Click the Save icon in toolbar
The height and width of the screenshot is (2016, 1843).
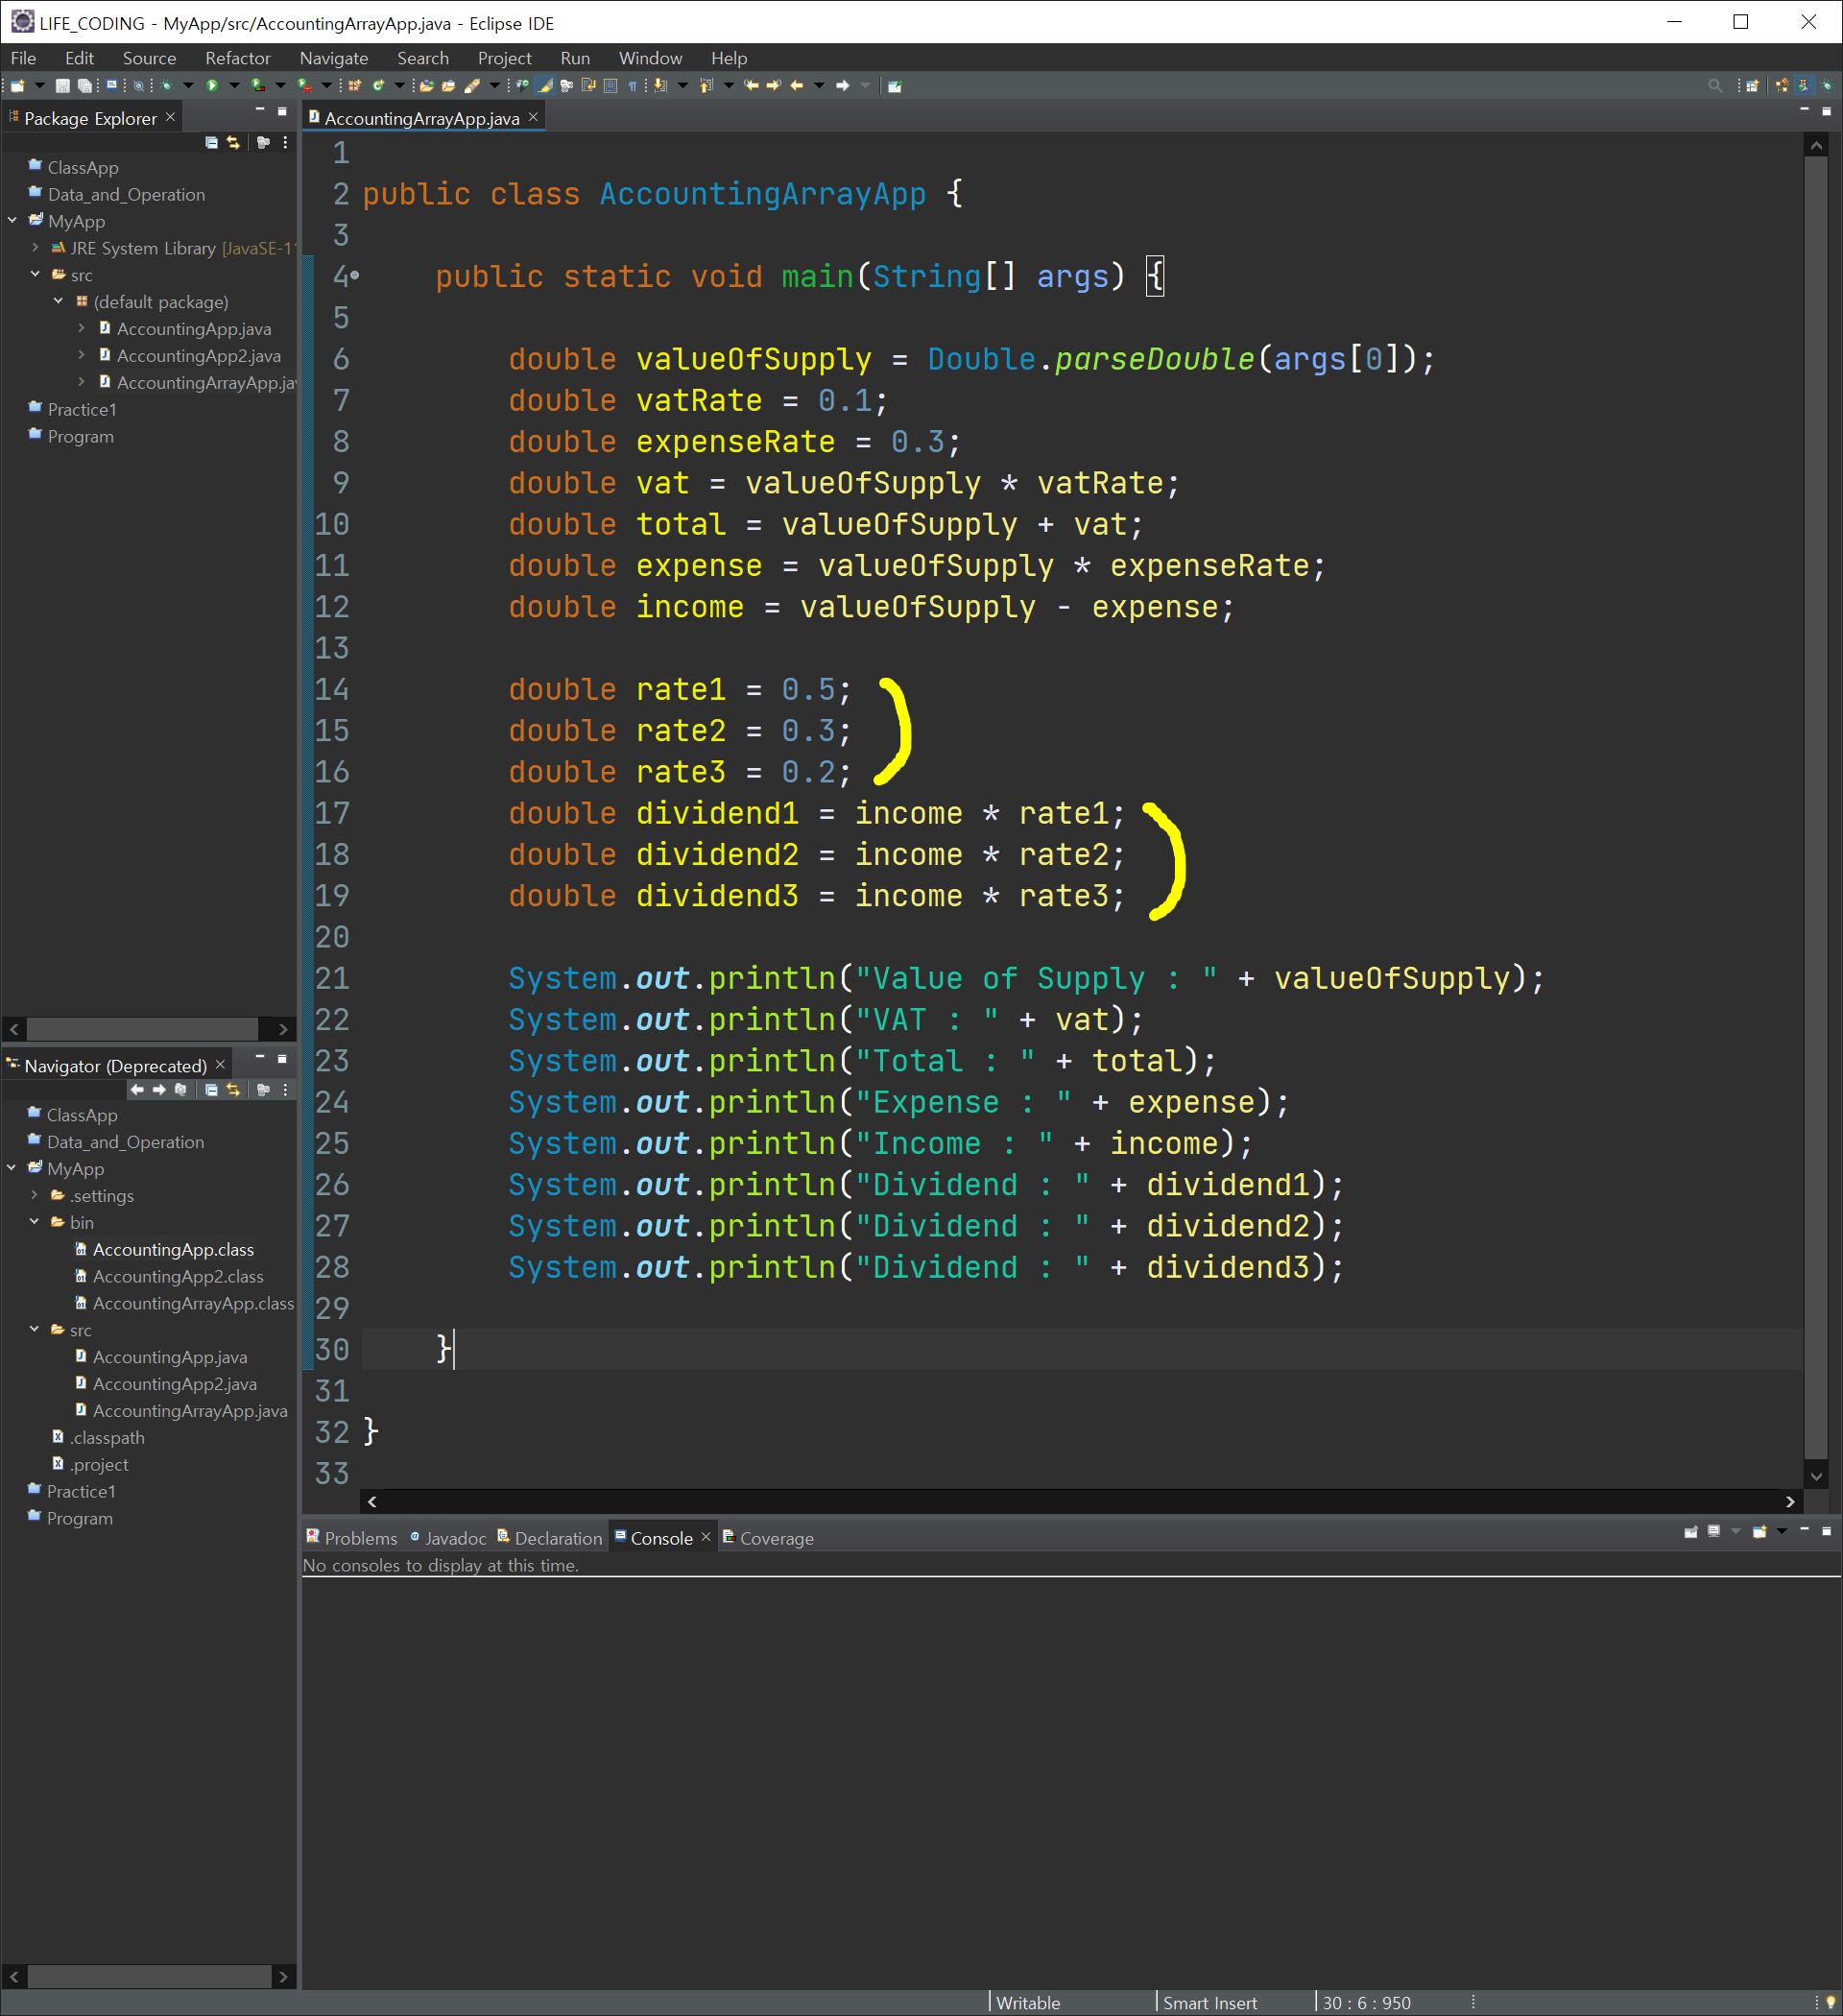tap(62, 86)
